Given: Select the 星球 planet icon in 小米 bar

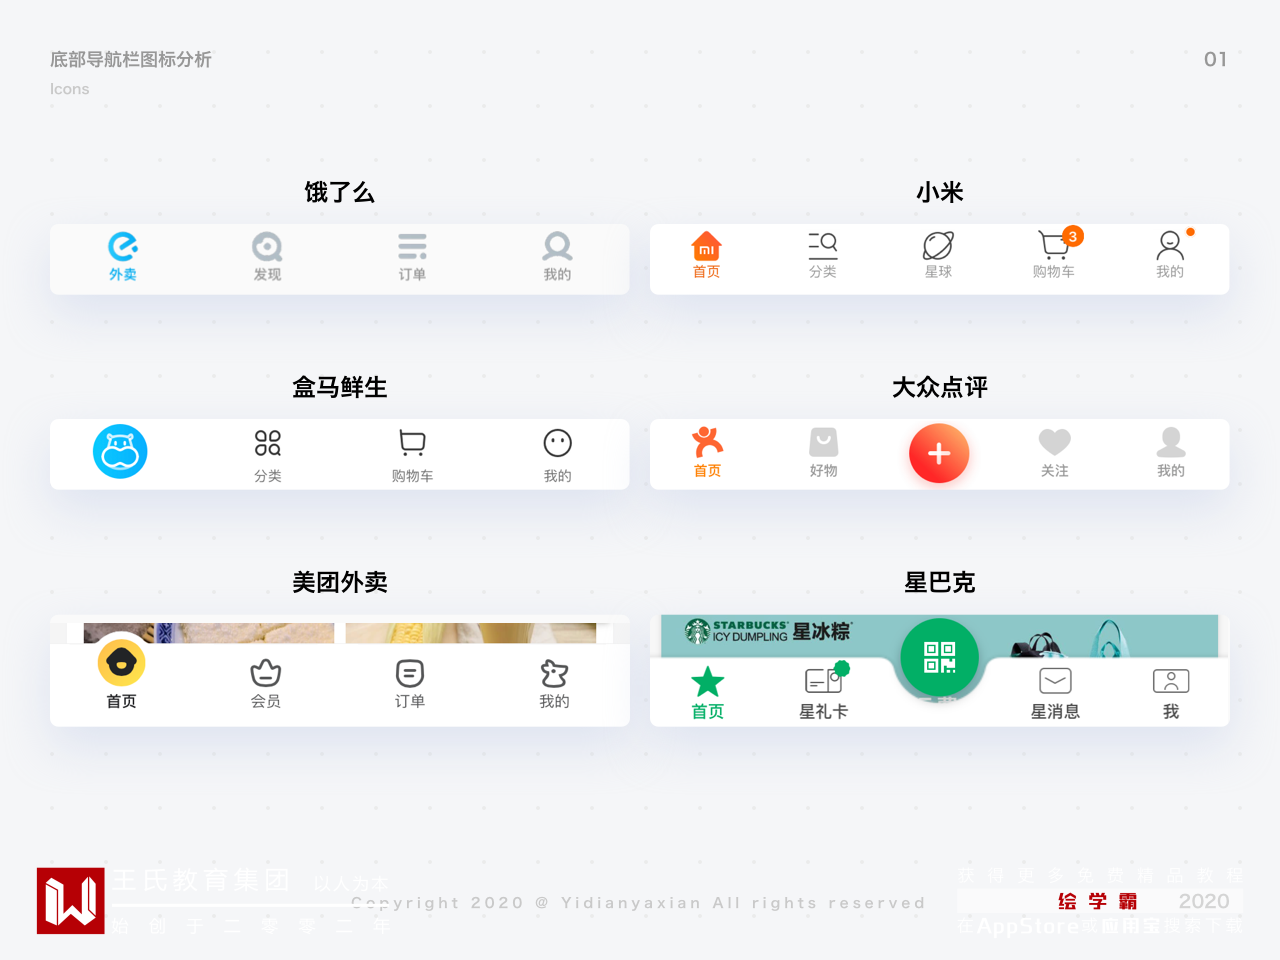Looking at the screenshot, I should (x=938, y=245).
